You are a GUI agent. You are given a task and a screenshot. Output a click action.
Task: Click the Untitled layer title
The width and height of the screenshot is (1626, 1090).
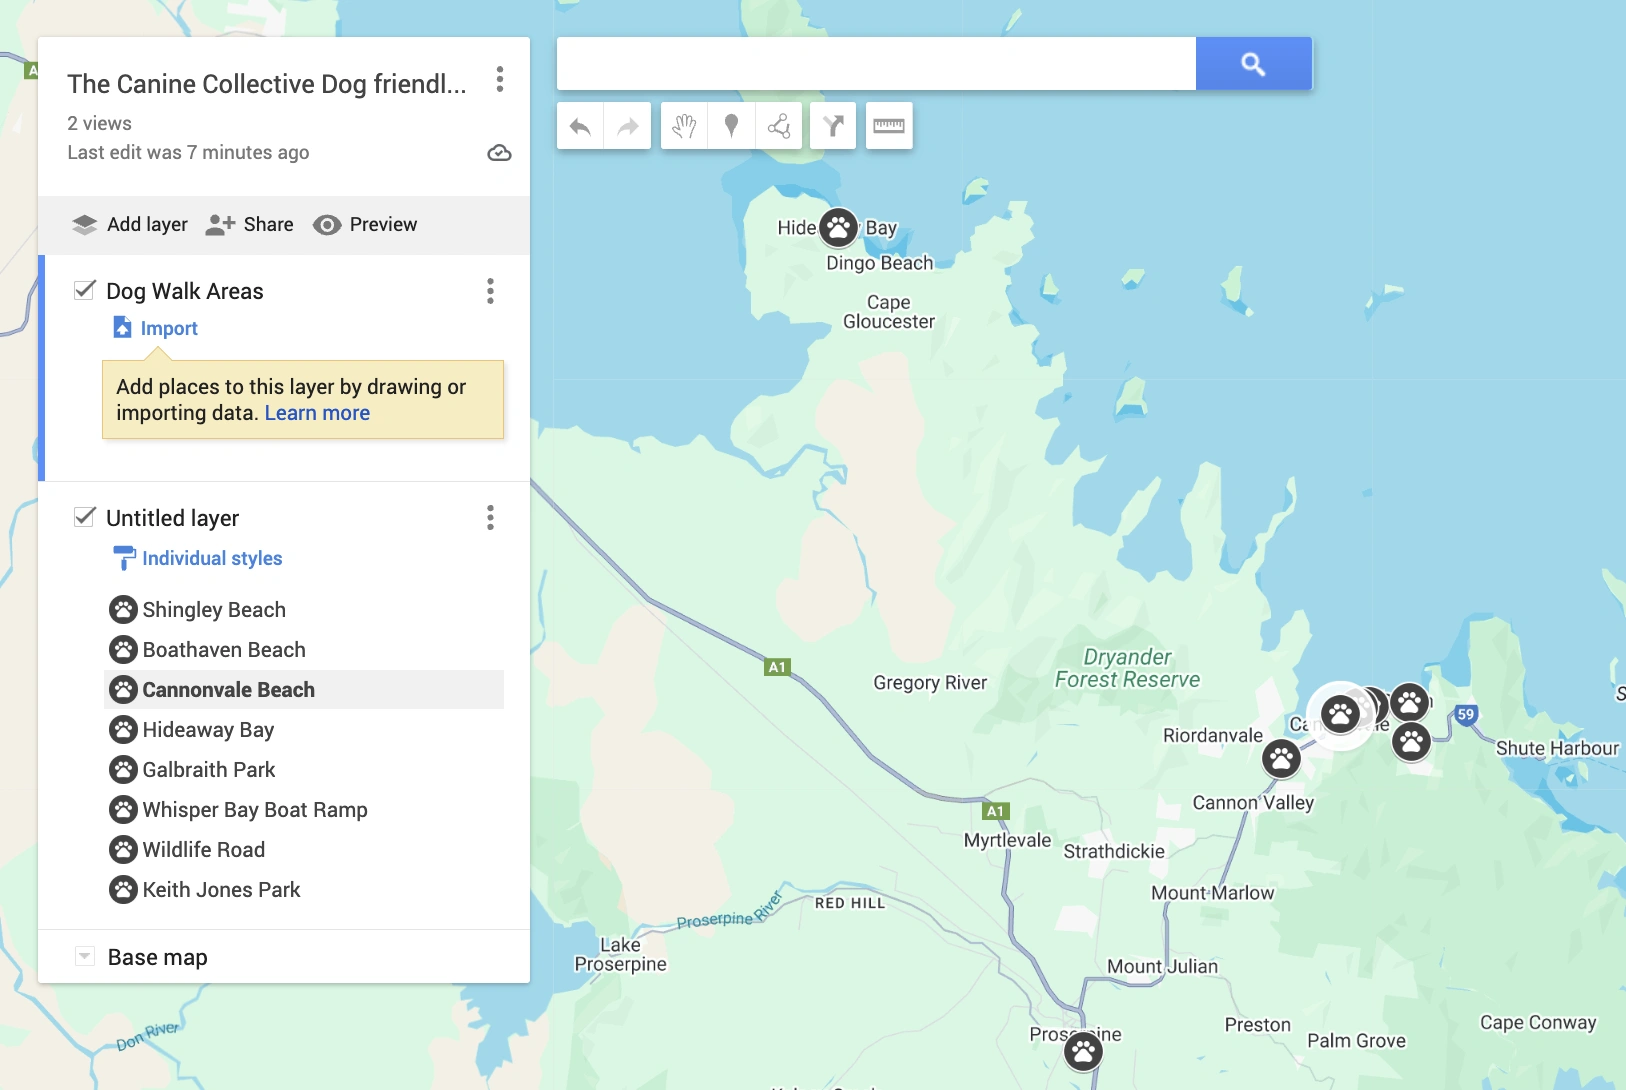click(173, 518)
